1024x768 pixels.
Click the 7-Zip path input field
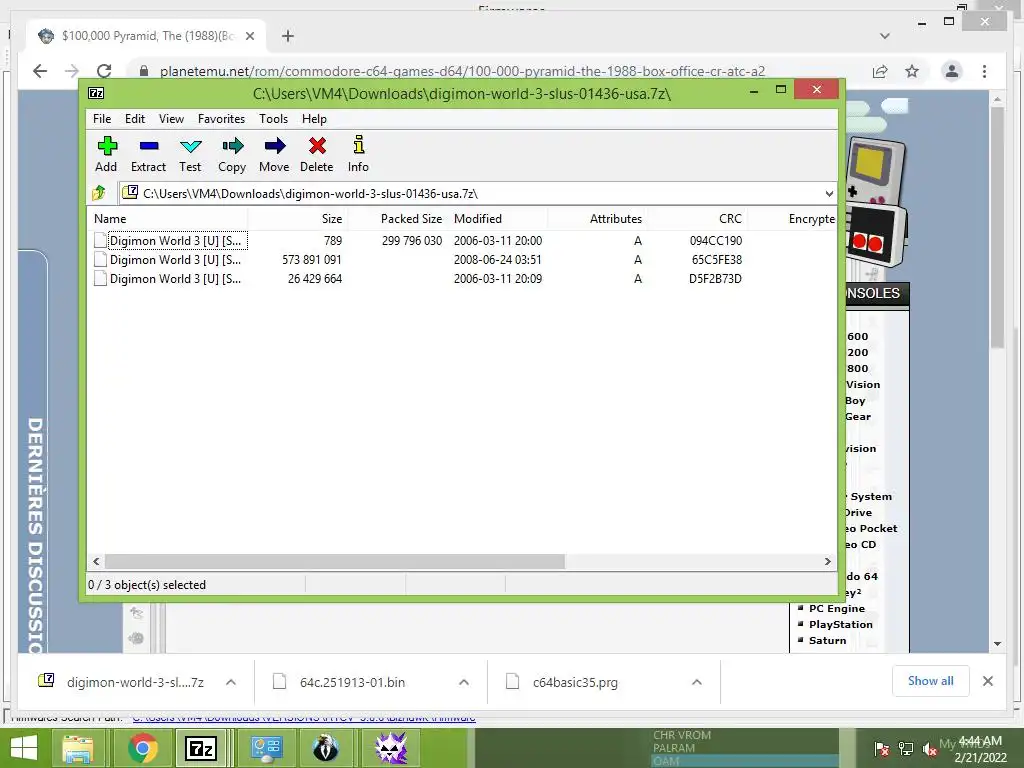coord(477,193)
